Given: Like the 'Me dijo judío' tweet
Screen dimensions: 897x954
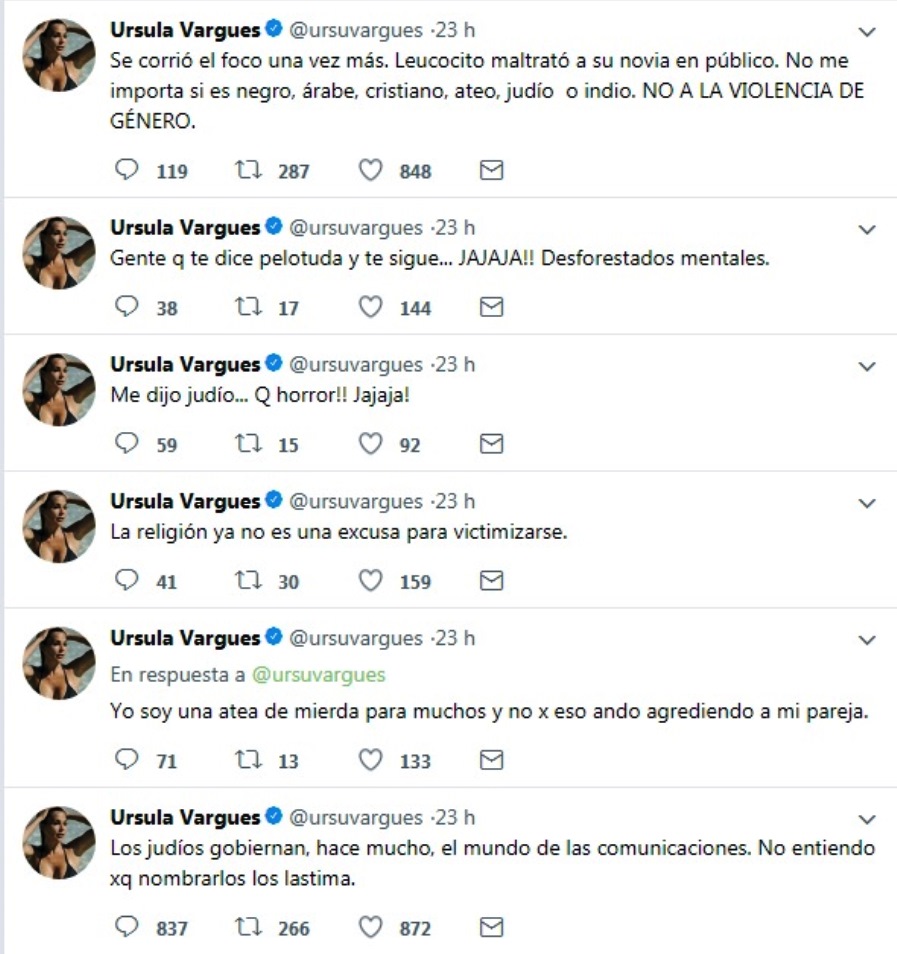Looking at the screenshot, I should (371, 444).
